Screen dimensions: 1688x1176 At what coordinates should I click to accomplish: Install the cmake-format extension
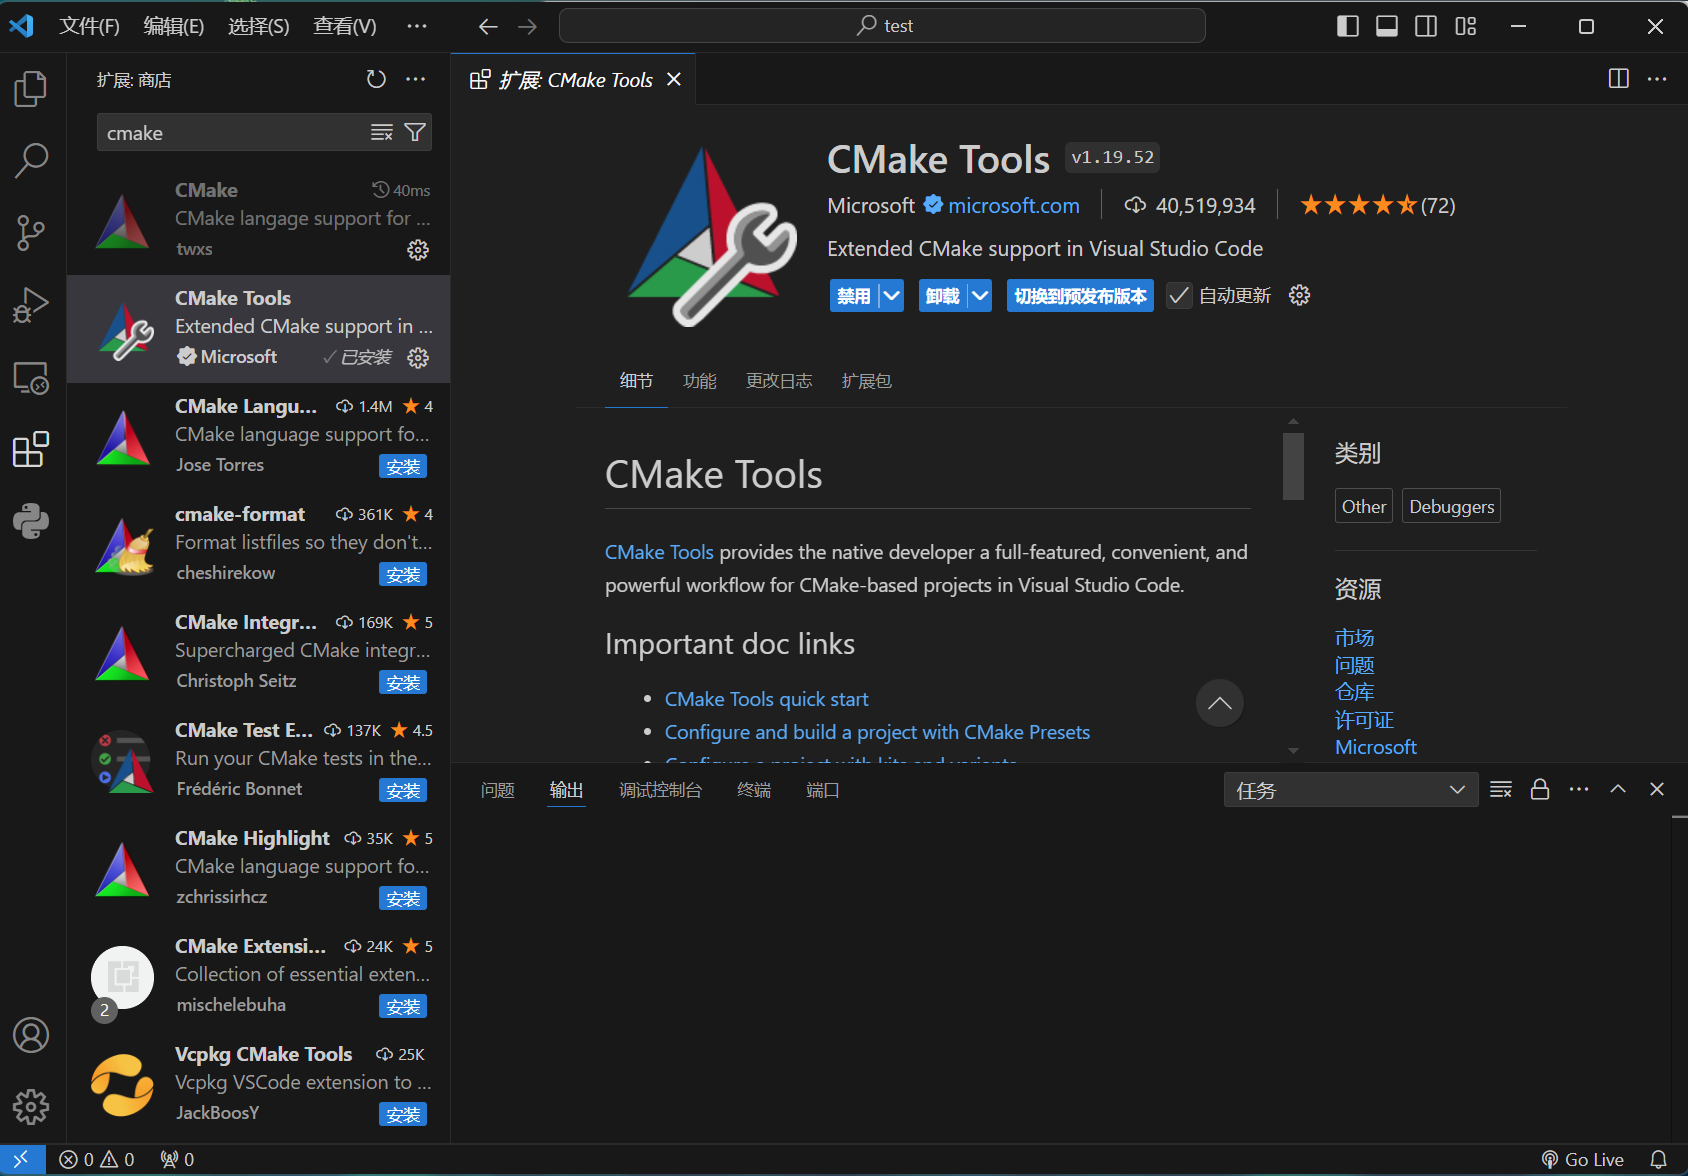403,574
